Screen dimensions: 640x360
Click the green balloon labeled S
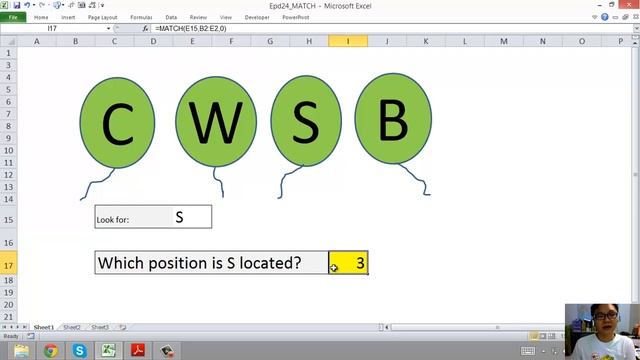pos(306,121)
